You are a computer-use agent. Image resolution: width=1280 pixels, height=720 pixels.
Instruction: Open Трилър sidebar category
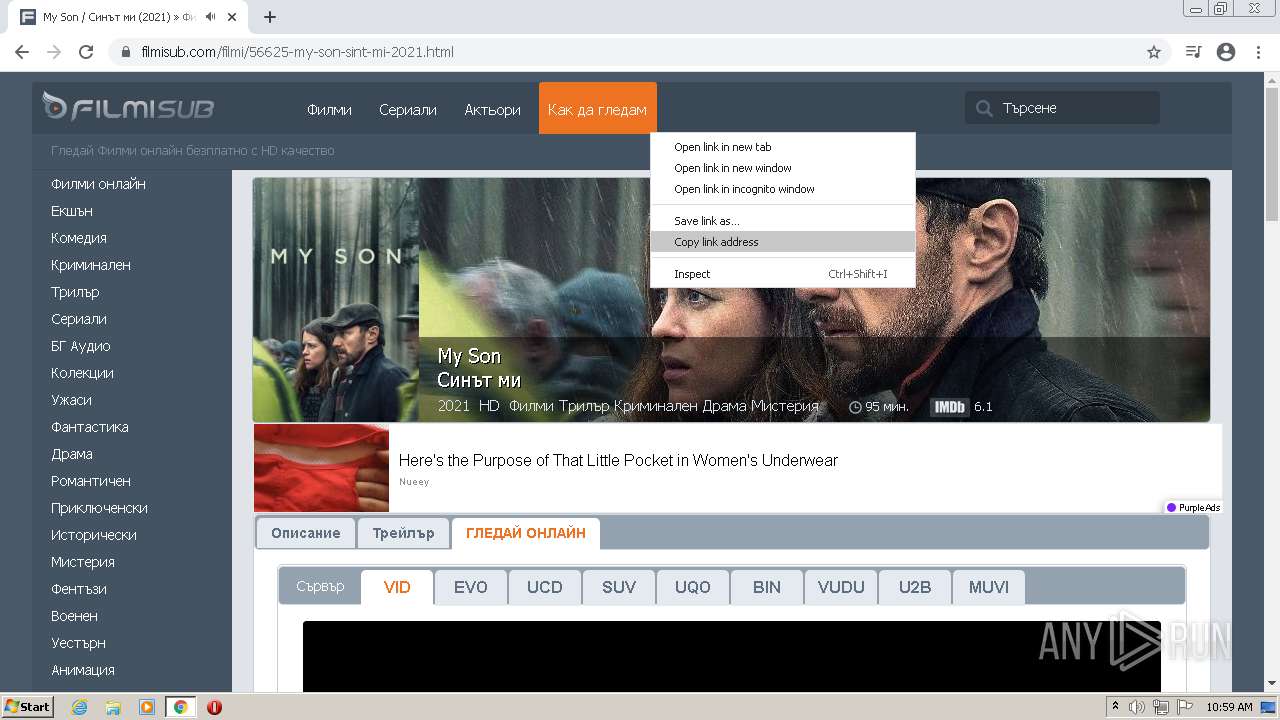click(x=75, y=292)
